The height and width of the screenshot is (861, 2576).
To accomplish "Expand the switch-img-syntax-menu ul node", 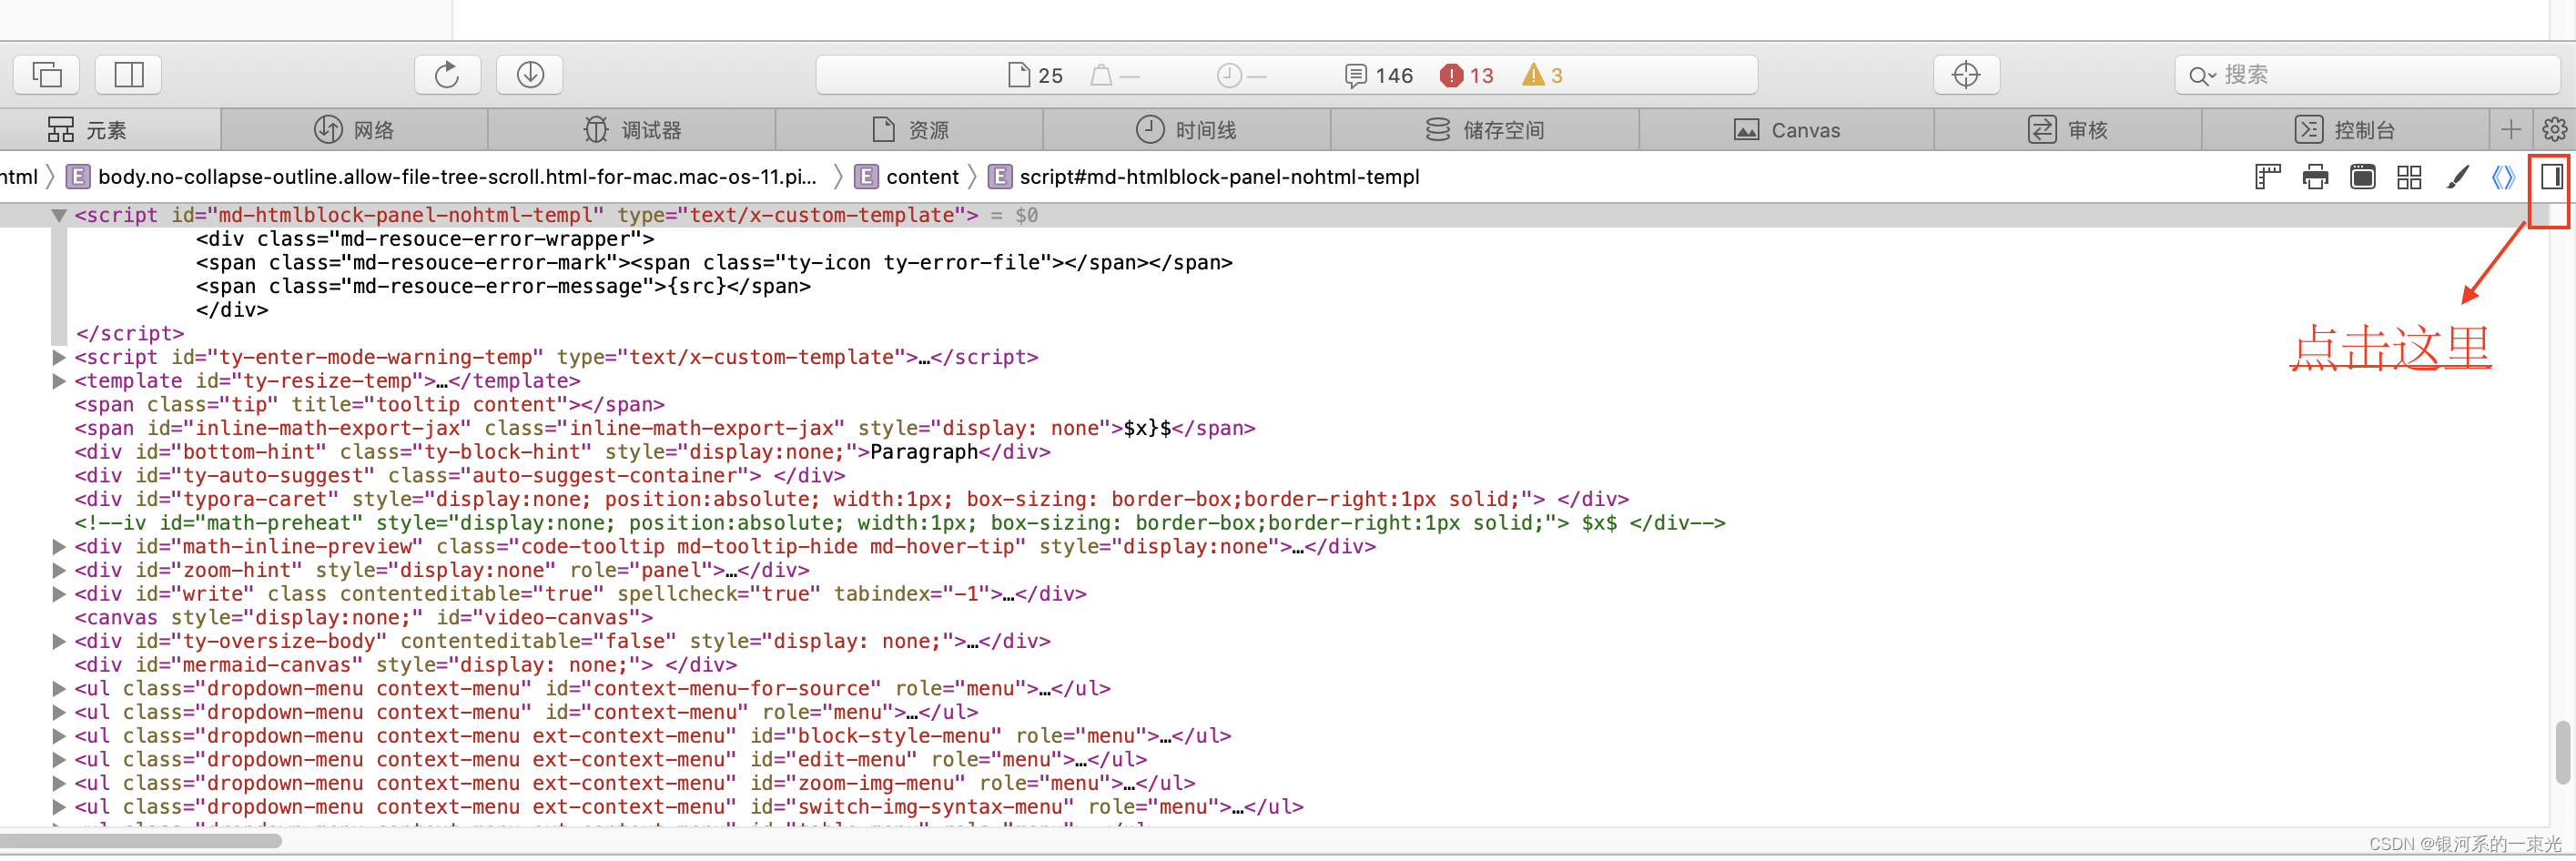I will coord(59,807).
